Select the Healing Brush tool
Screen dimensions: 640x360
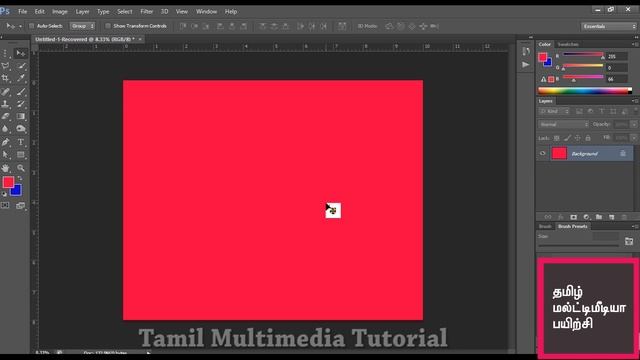6,92
